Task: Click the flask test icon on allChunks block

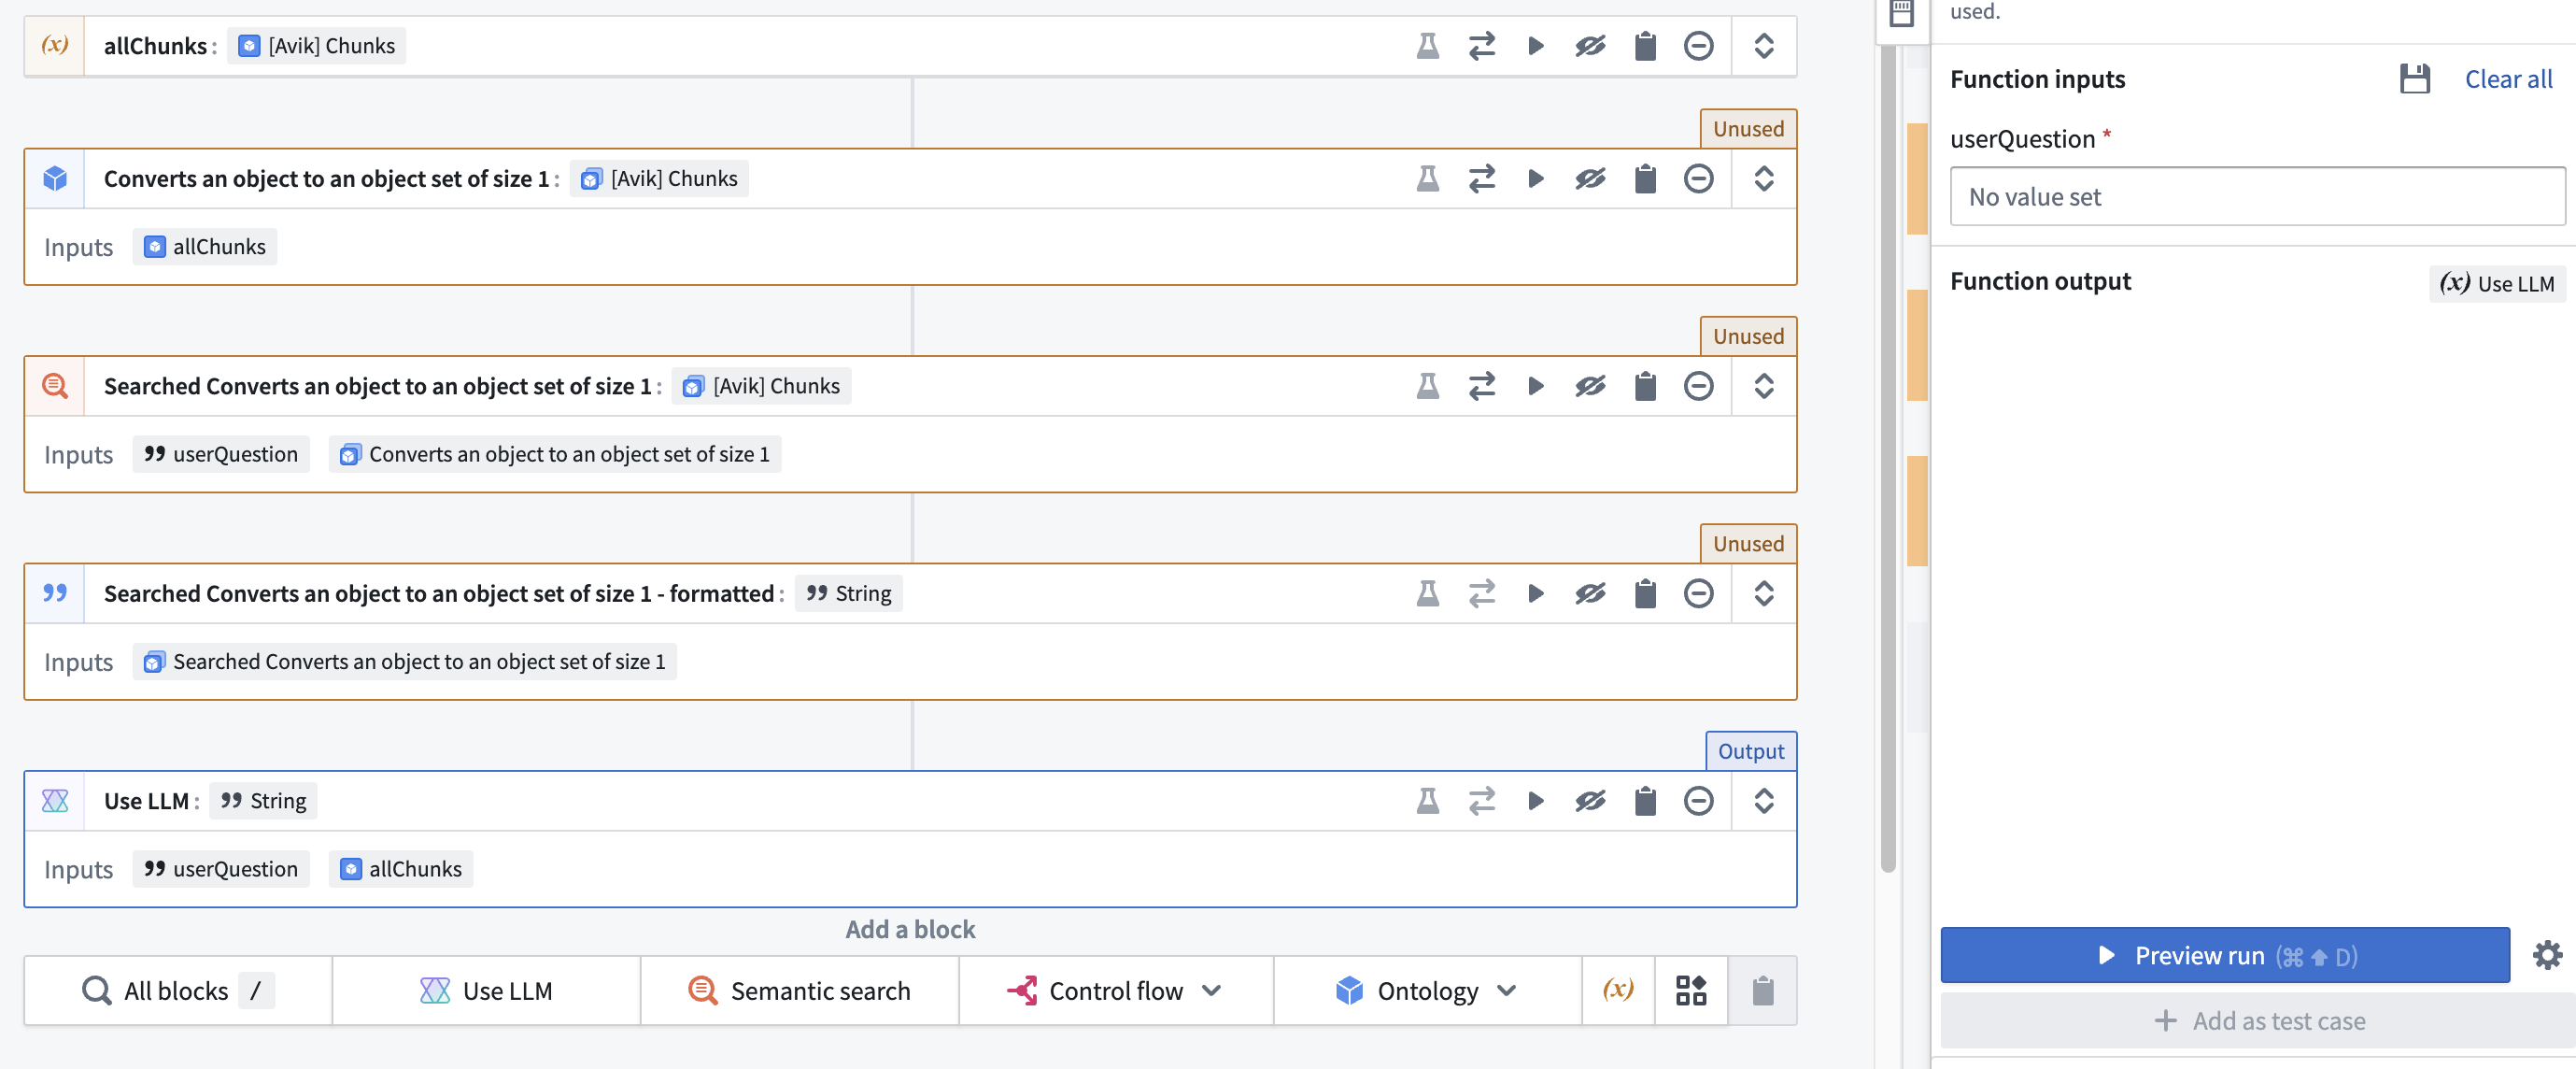Action: pos(1427,46)
